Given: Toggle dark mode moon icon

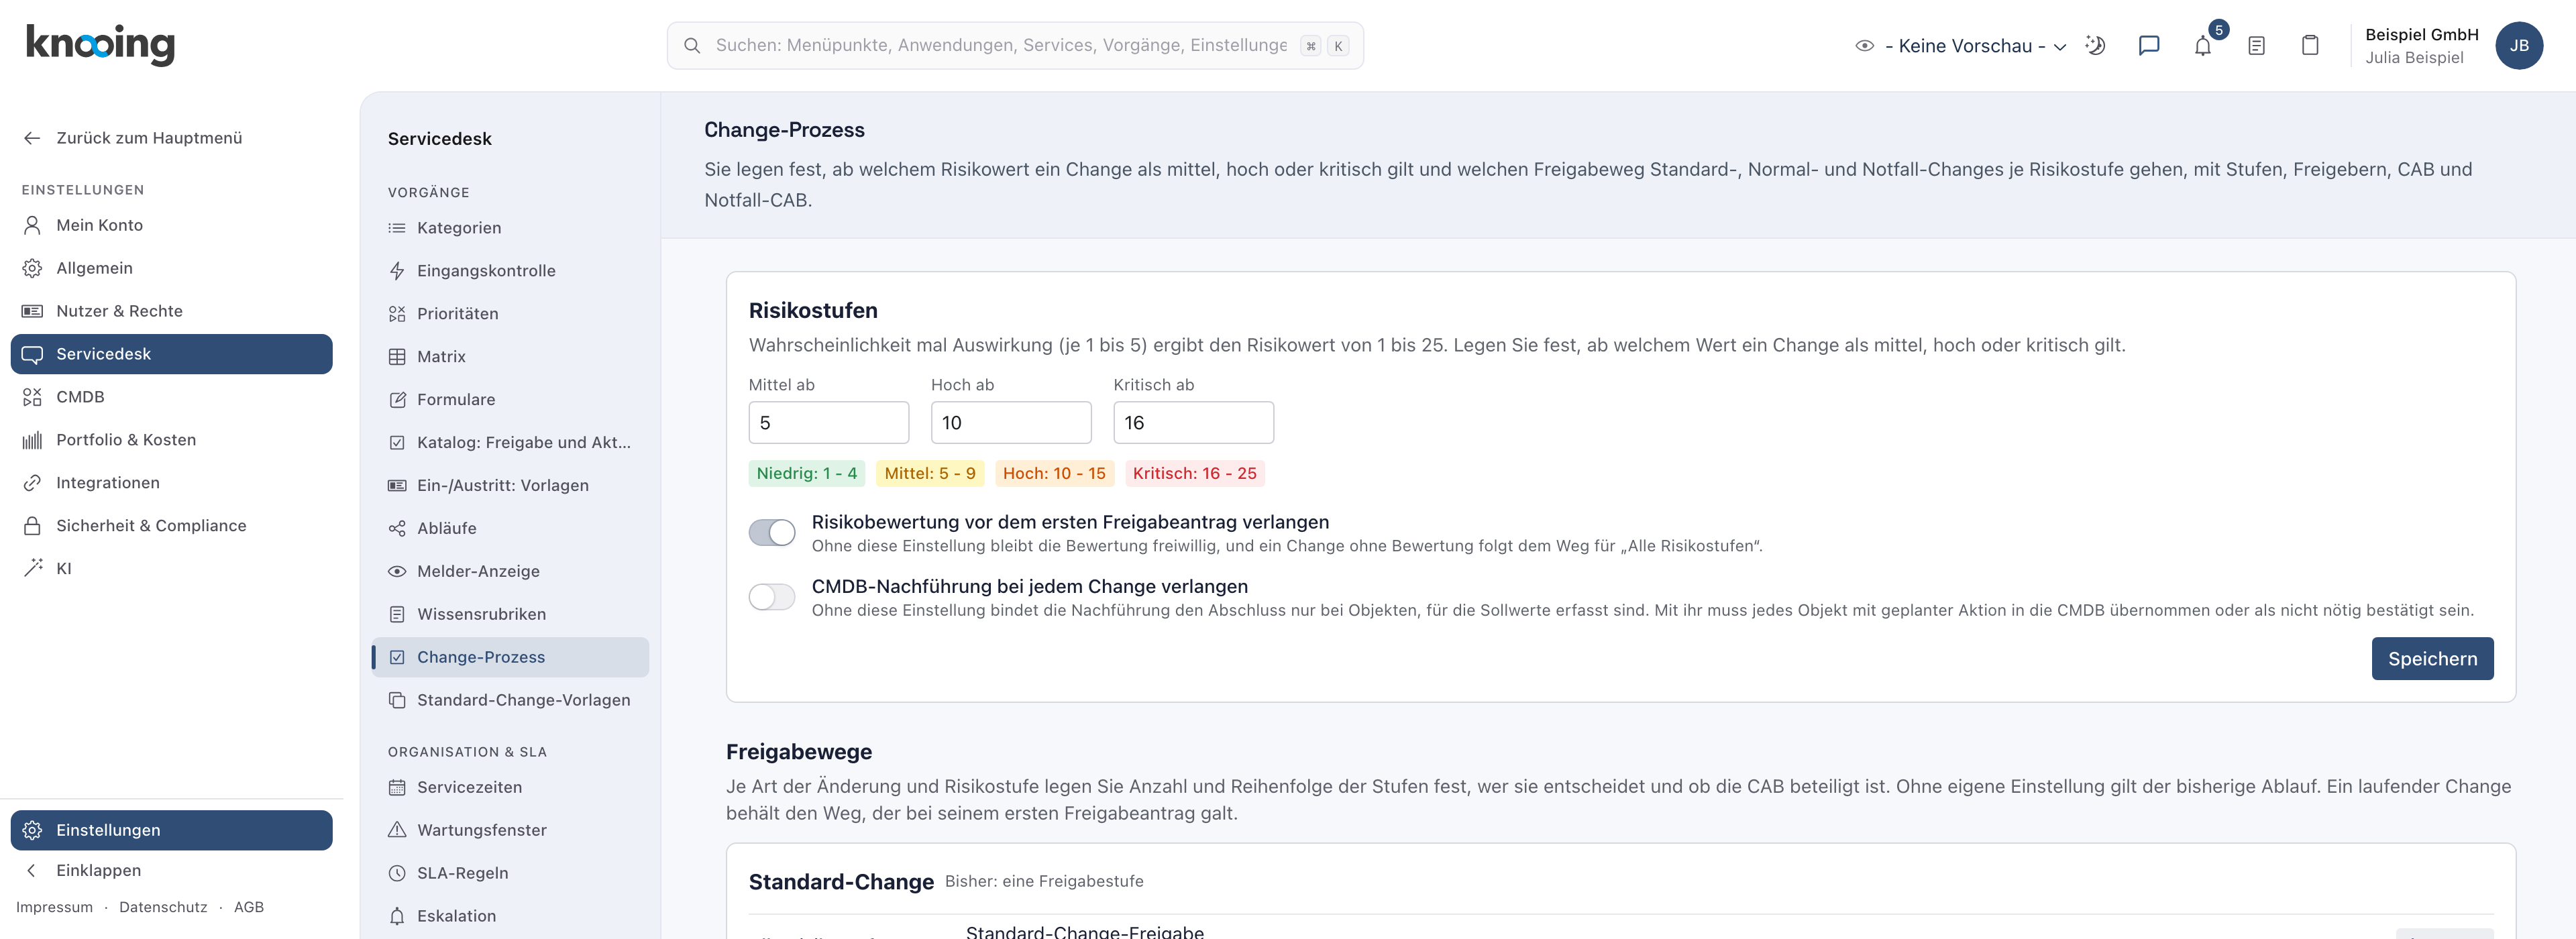Looking at the screenshot, I should pos(2095,45).
